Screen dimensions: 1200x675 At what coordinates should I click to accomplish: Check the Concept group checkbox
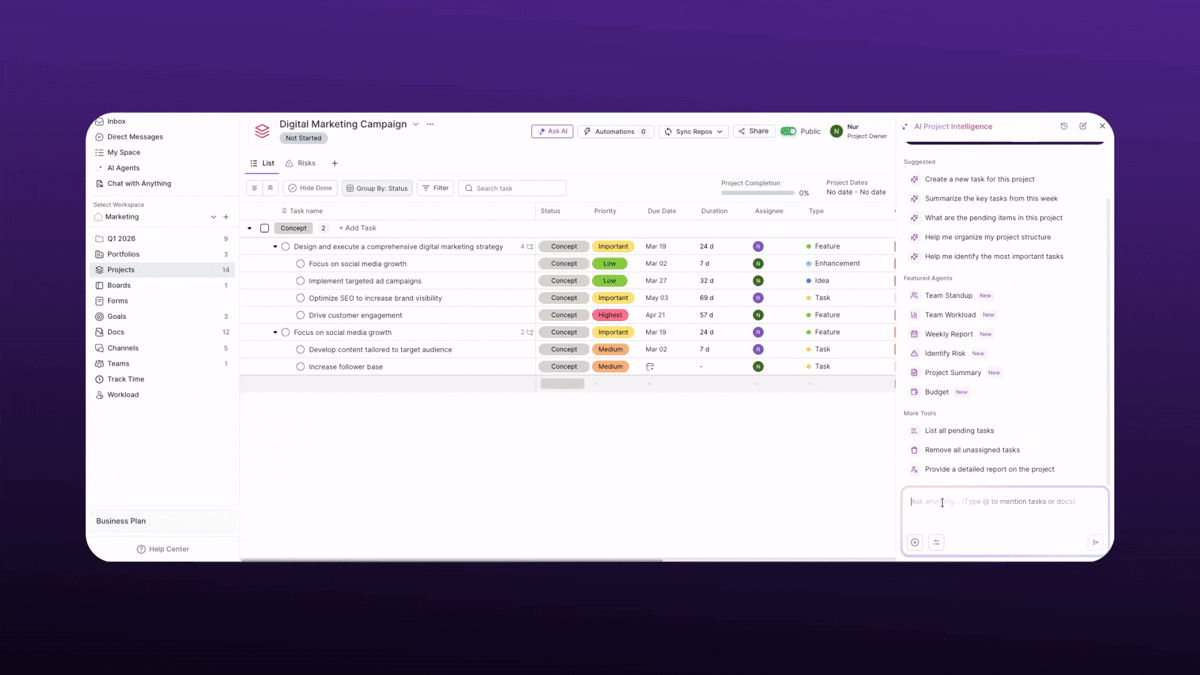coord(264,227)
